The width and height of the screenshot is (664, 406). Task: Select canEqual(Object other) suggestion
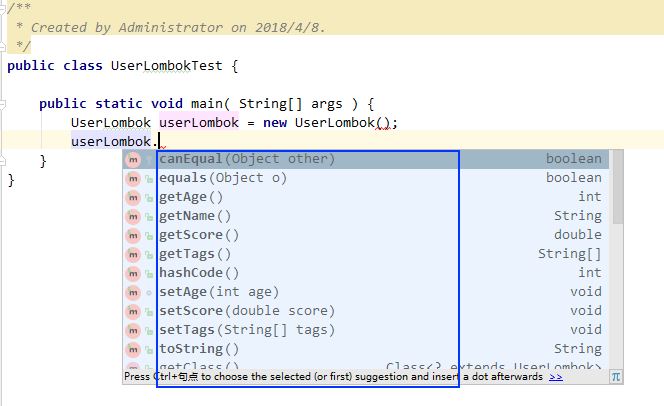pos(366,159)
